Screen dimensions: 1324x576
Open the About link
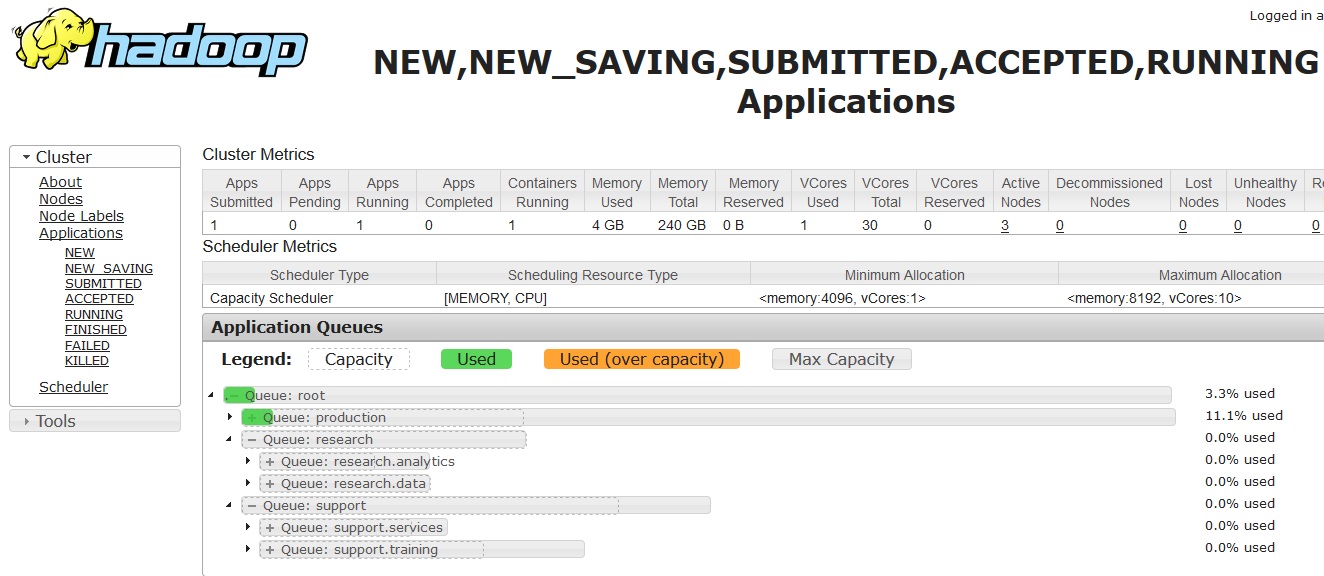(x=60, y=182)
